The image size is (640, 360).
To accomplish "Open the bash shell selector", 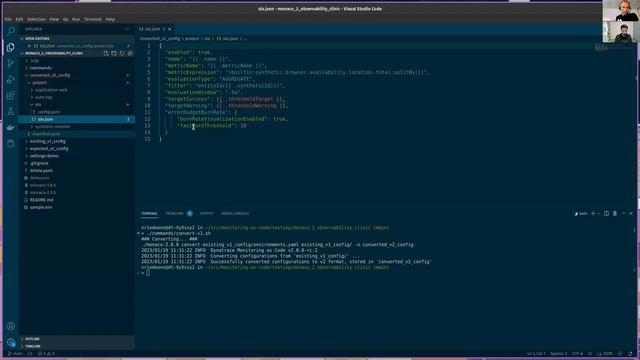I will 581,213.
